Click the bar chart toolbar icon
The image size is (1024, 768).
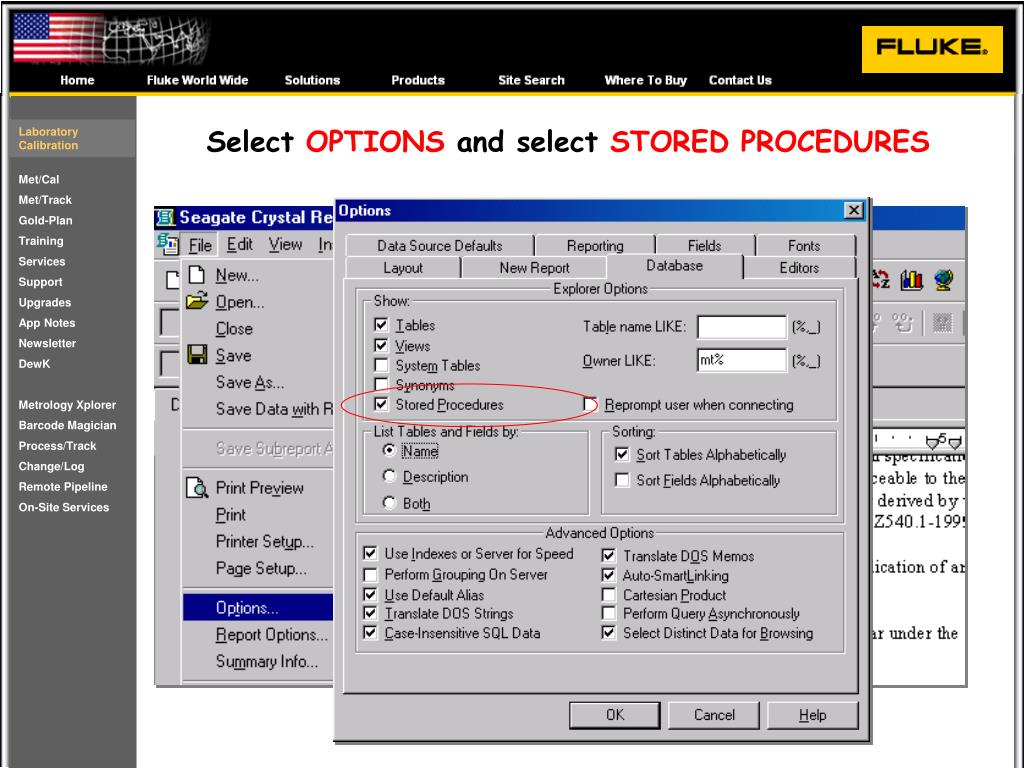point(912,280)
